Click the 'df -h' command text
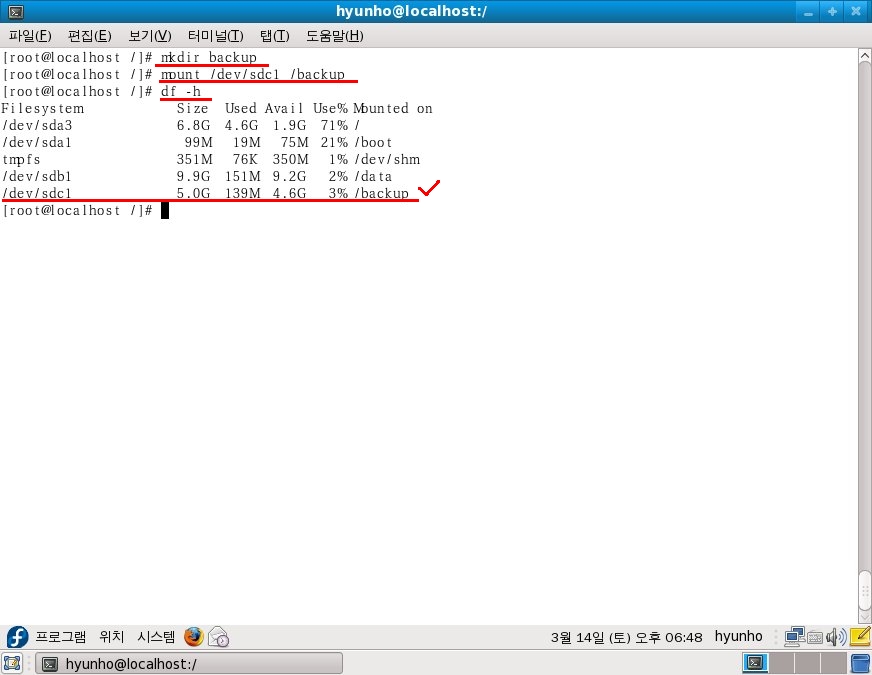 point(181,91)
